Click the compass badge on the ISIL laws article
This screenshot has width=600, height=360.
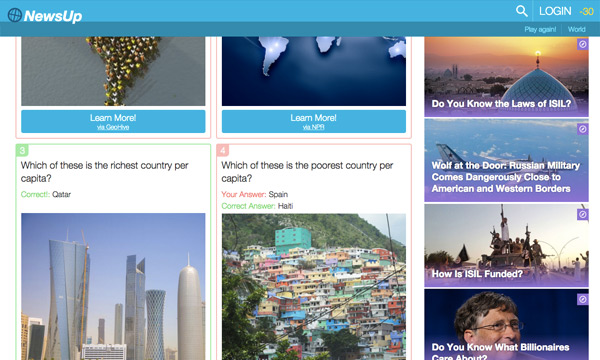(x=582, y=44)
